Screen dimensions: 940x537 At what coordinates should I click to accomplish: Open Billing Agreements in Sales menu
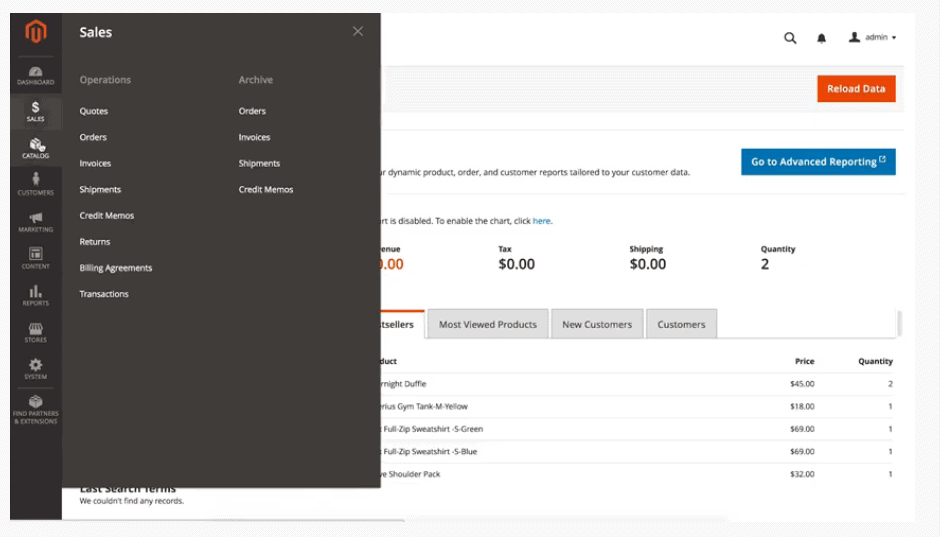[116, 268]
